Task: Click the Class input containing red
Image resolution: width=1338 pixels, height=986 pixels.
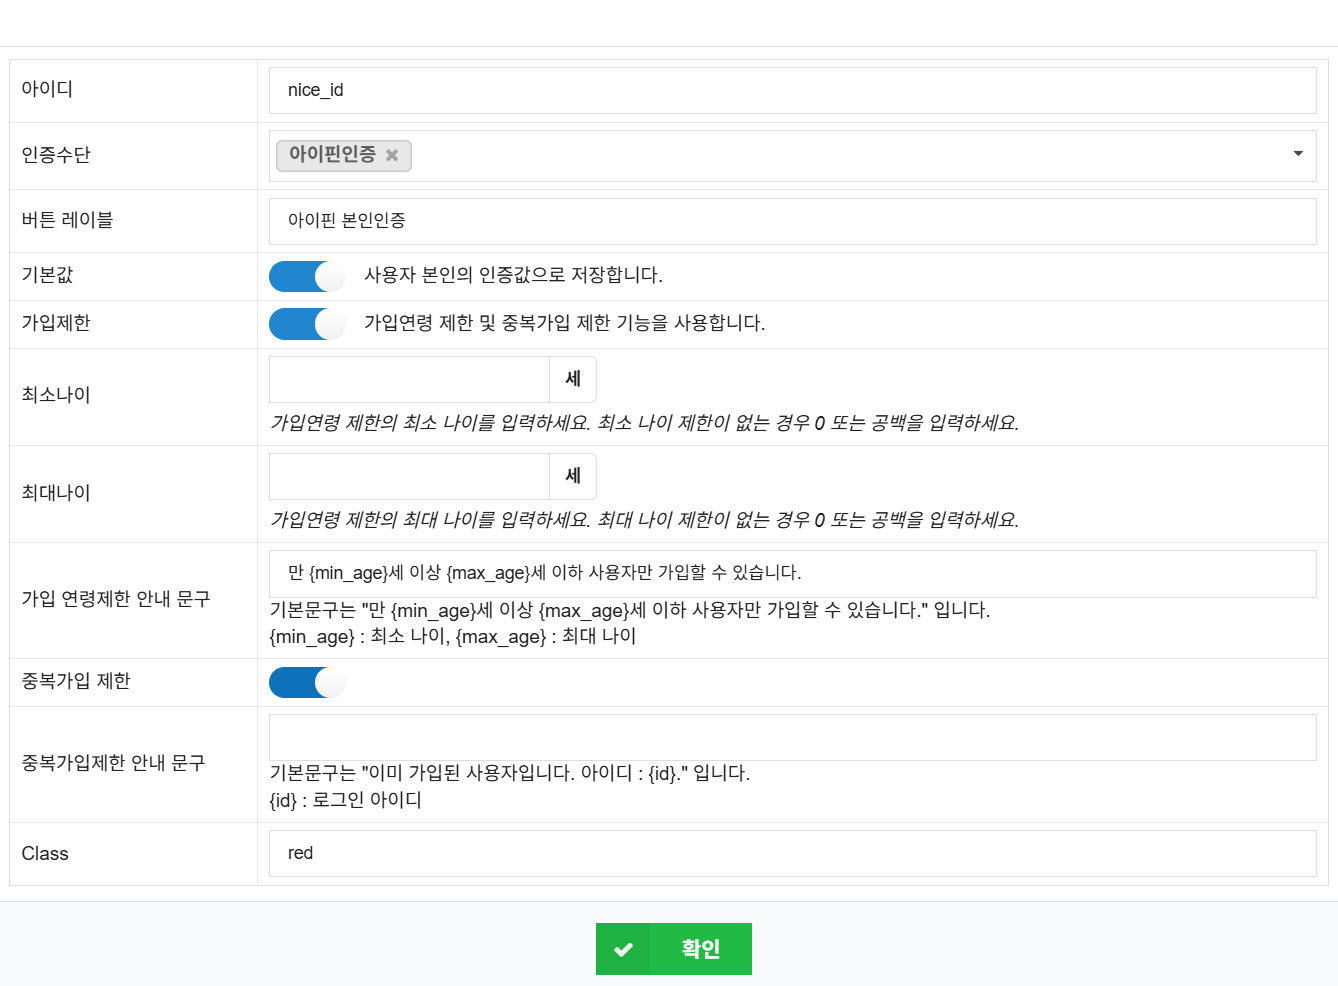Action: point(792,854)
